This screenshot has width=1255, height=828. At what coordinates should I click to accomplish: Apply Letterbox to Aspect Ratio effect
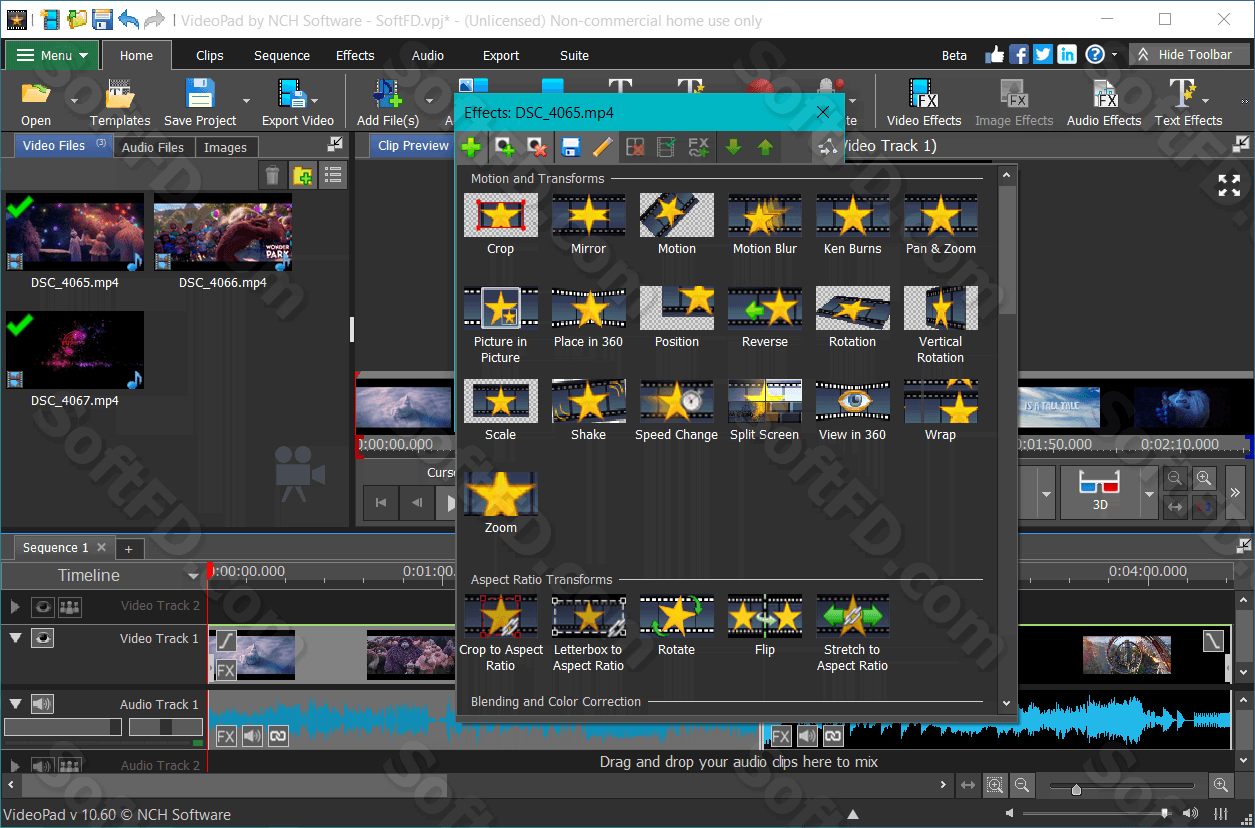tap(588, 633)
